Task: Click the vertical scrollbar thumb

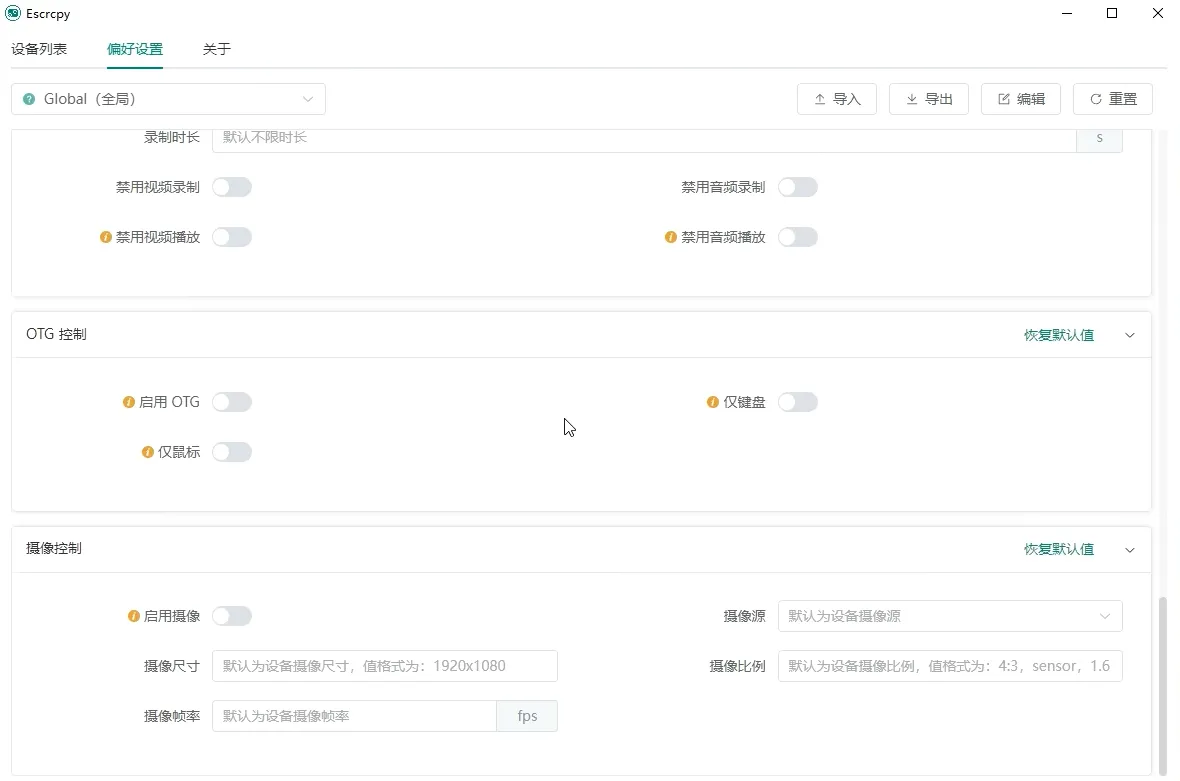Action: [1161, 684]
